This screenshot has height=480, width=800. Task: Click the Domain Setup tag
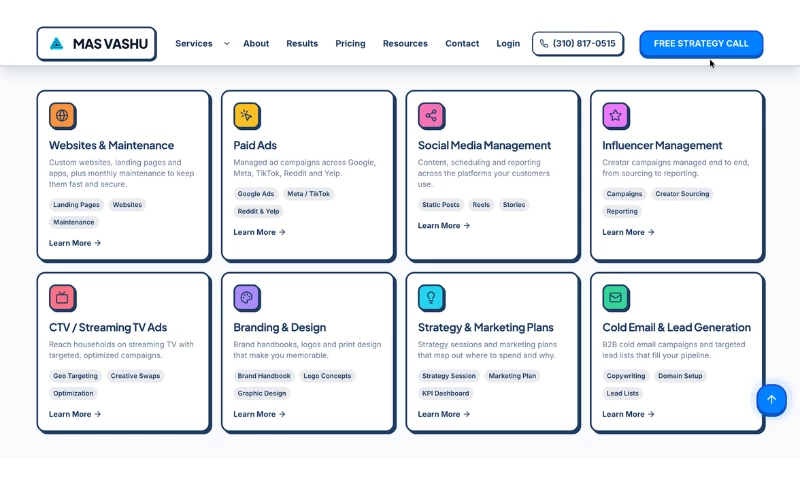coord(680,376)
